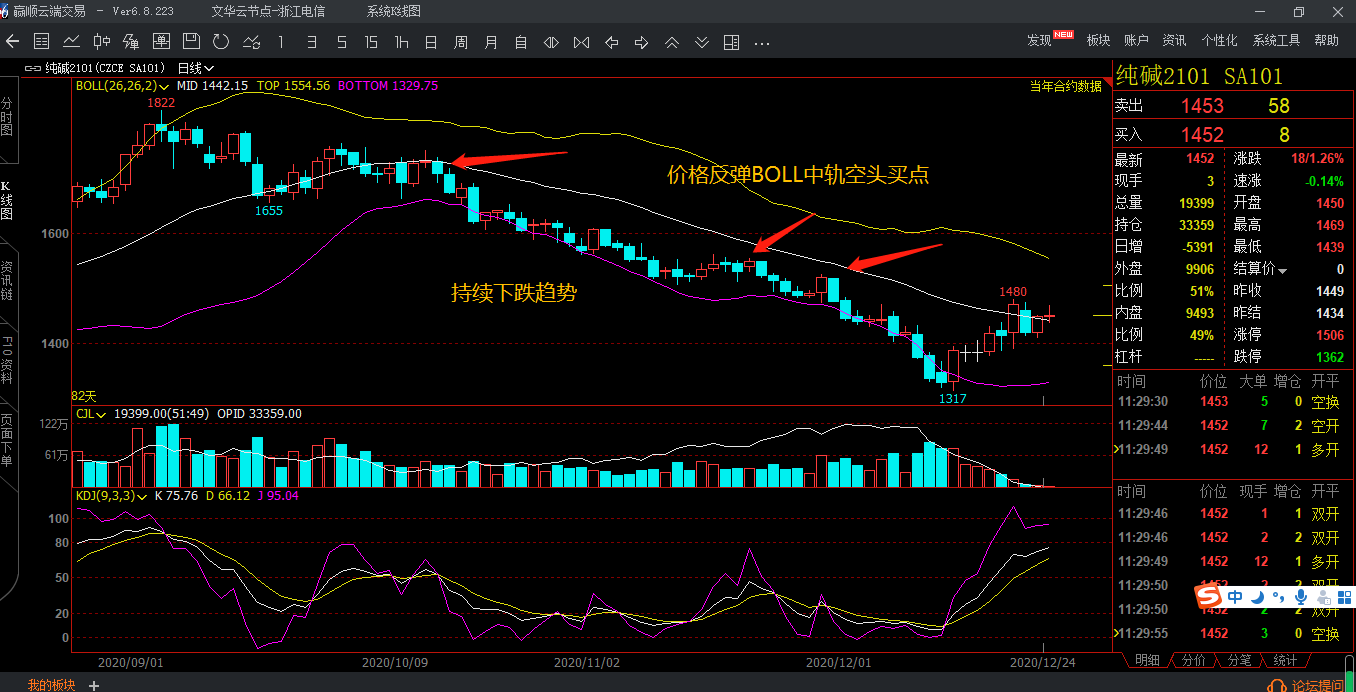Open the quote list toolbar icon
Screen dimensions: 1356x692
(x=41, y=42)
